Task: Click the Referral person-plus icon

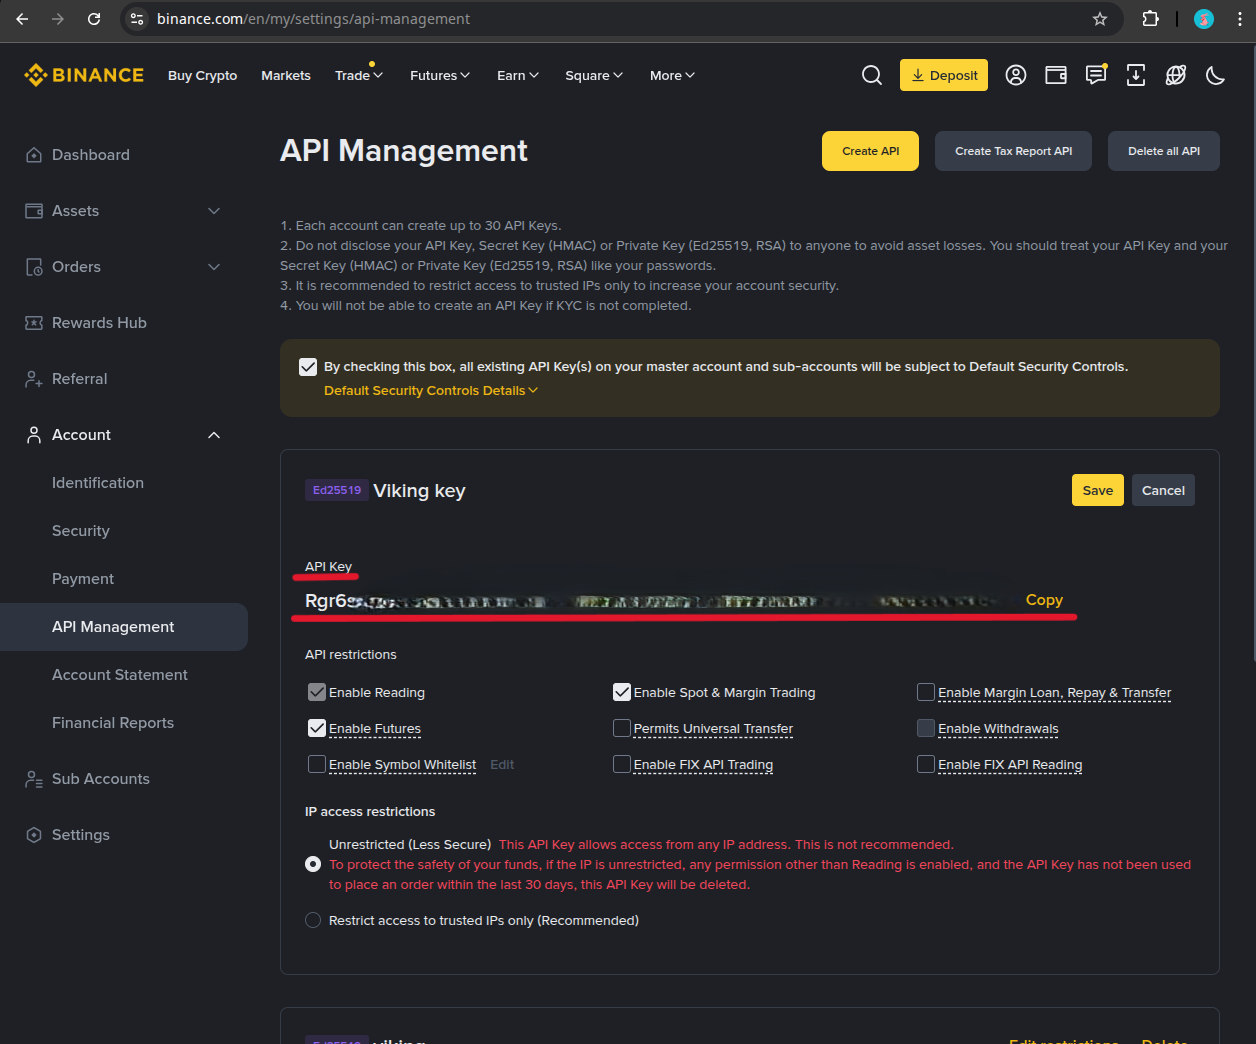Action: click(x=34, y=379)
